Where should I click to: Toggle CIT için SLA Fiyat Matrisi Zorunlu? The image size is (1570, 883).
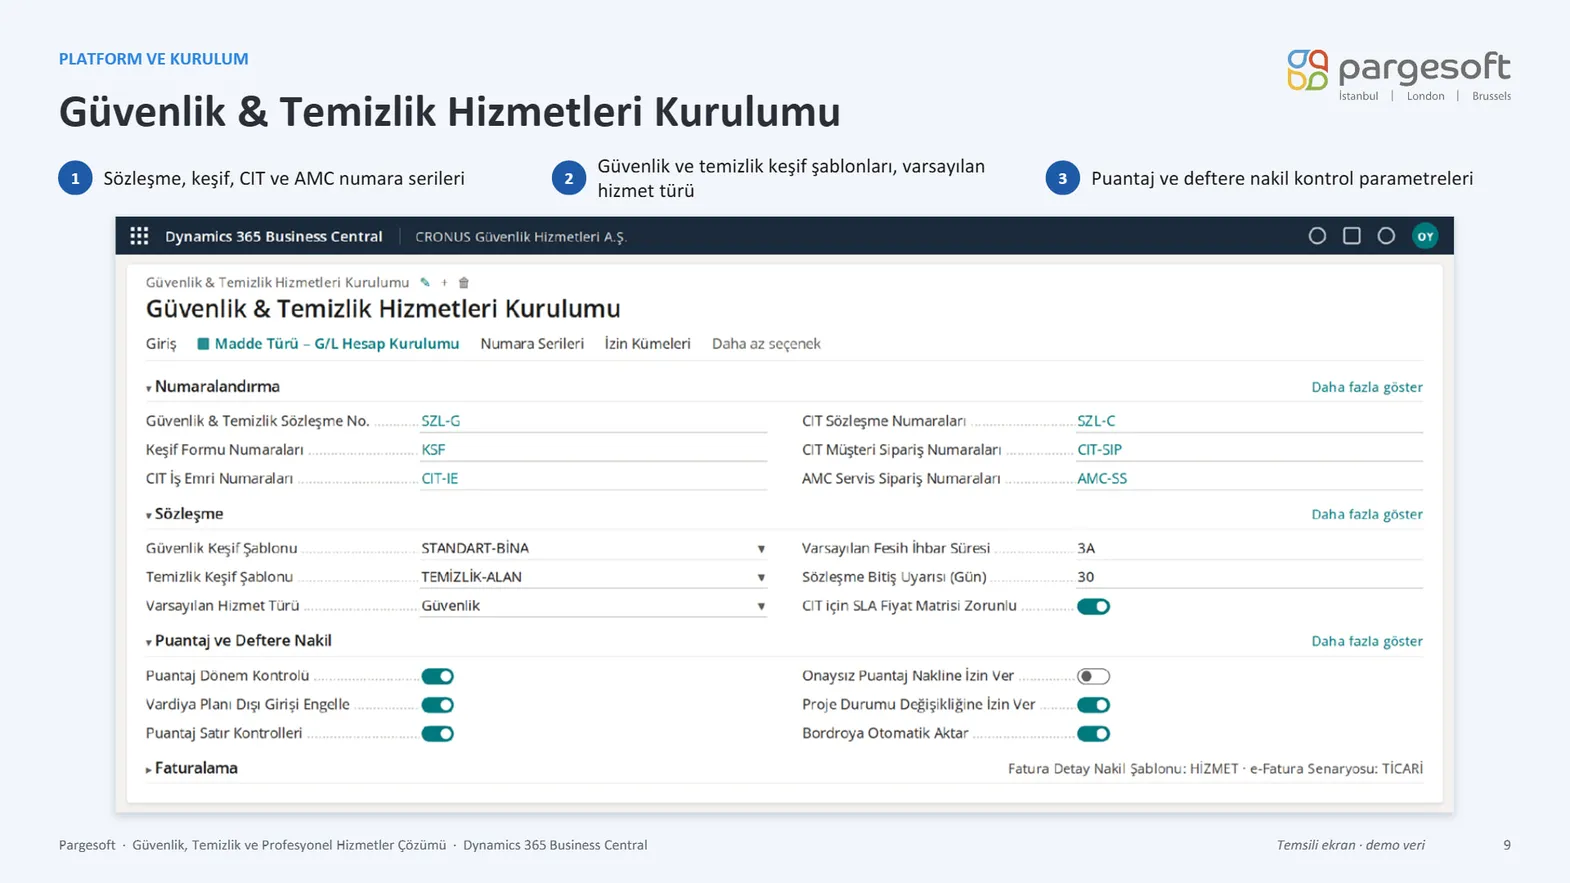1094,606
